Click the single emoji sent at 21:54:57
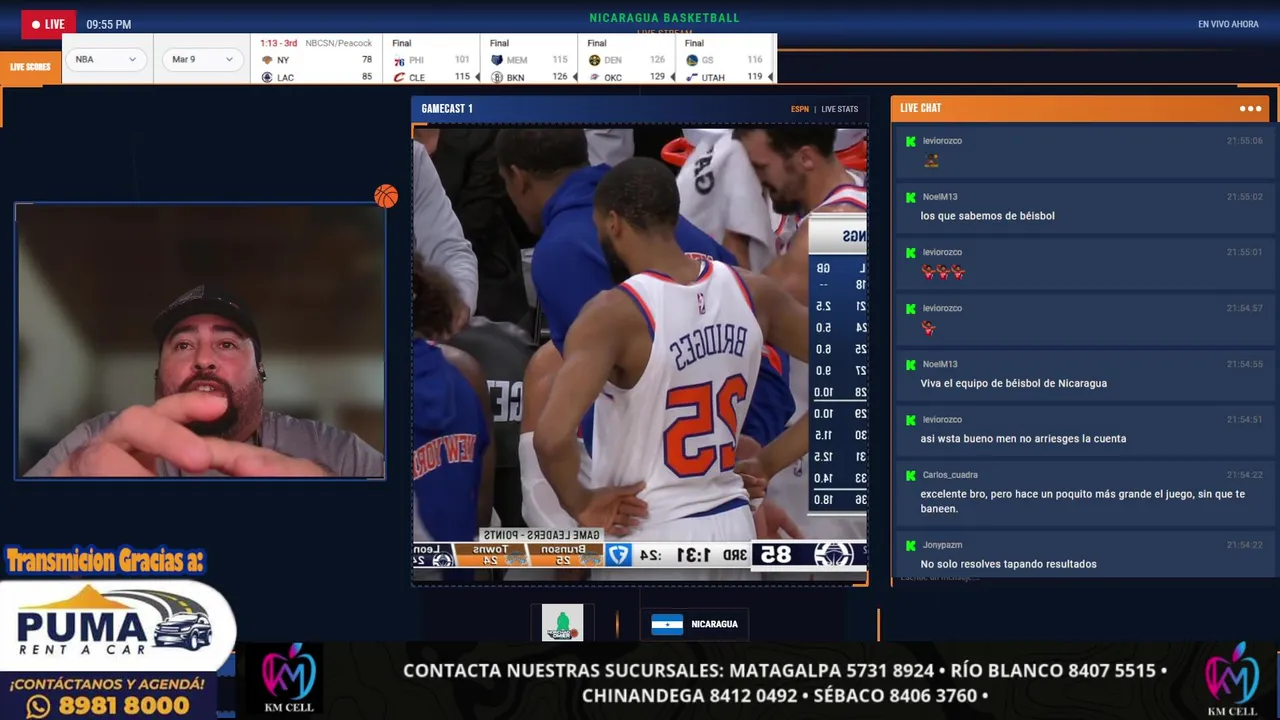Viewport: 1280px width, 720px height. [x=929, y=328]
